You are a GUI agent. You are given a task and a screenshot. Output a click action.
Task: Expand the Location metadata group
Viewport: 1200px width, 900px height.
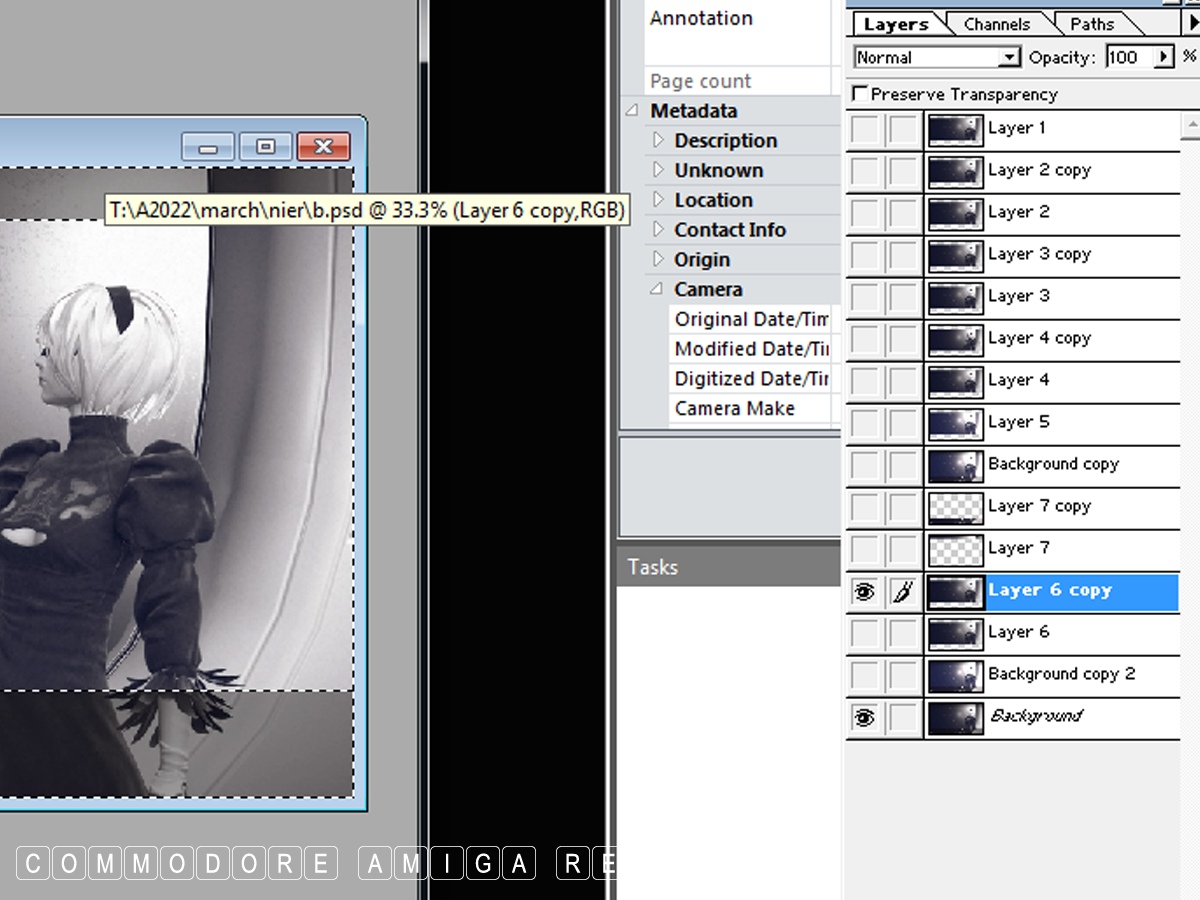658,200
